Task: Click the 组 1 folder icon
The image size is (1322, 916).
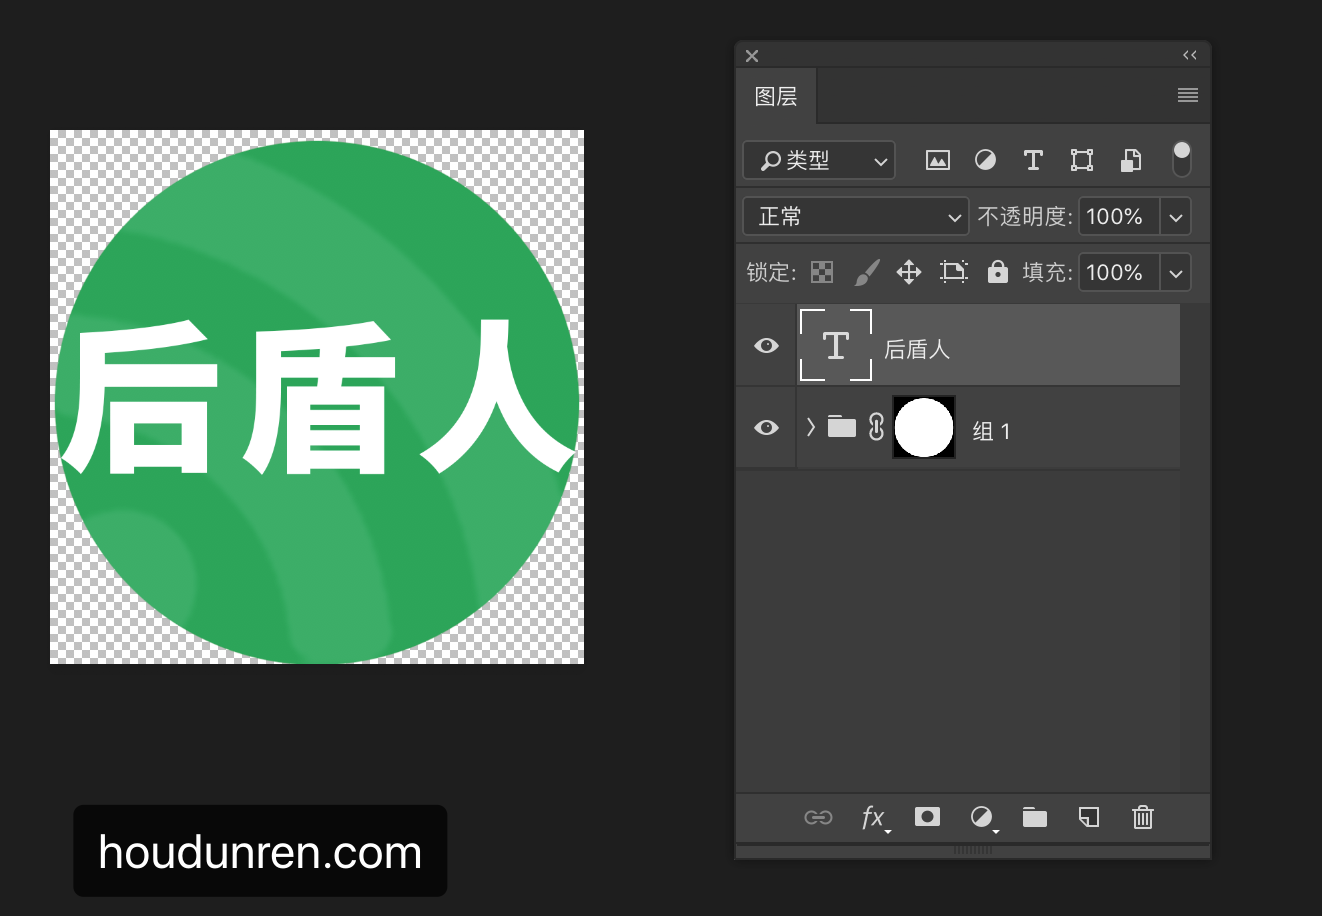Action: tap(842, 427)
